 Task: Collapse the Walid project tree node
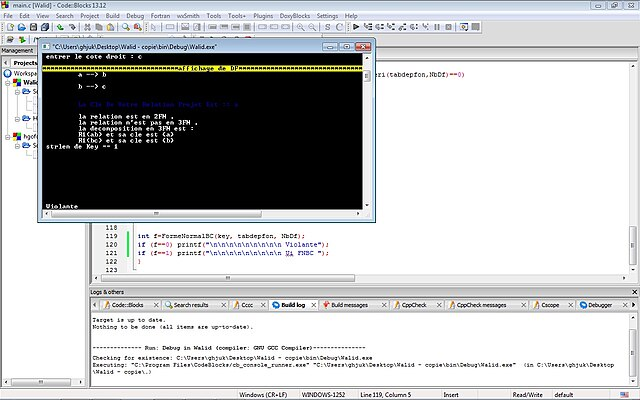[6, 84]
